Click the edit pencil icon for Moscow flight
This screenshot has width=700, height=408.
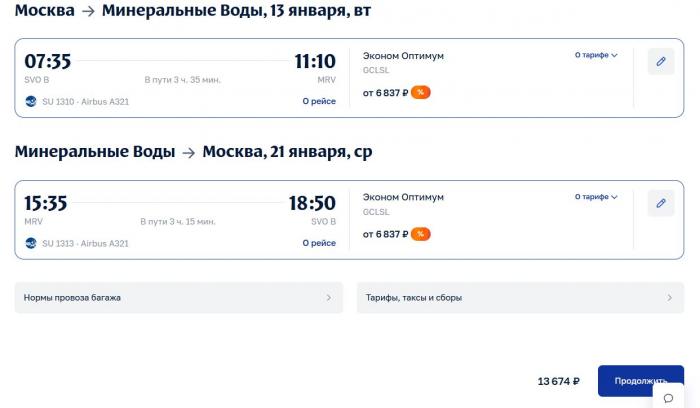pos(660,62)
